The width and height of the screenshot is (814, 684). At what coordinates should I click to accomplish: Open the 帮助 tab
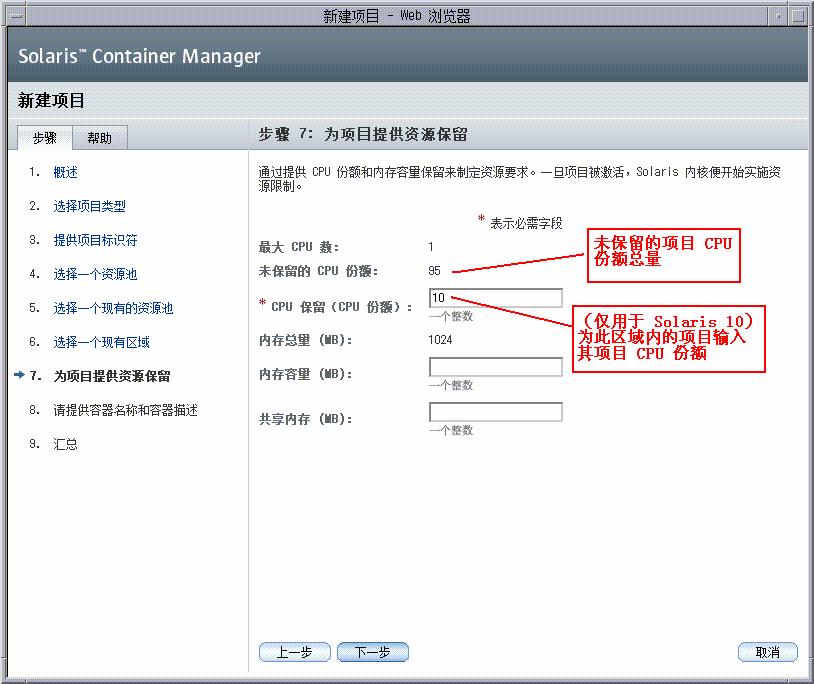[100, 138]
